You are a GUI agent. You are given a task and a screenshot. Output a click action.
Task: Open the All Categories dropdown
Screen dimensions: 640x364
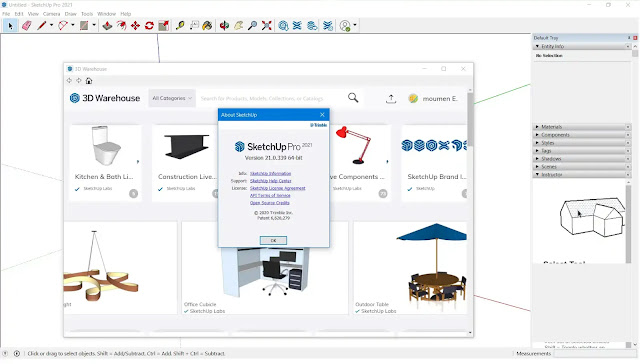(172, 98)
